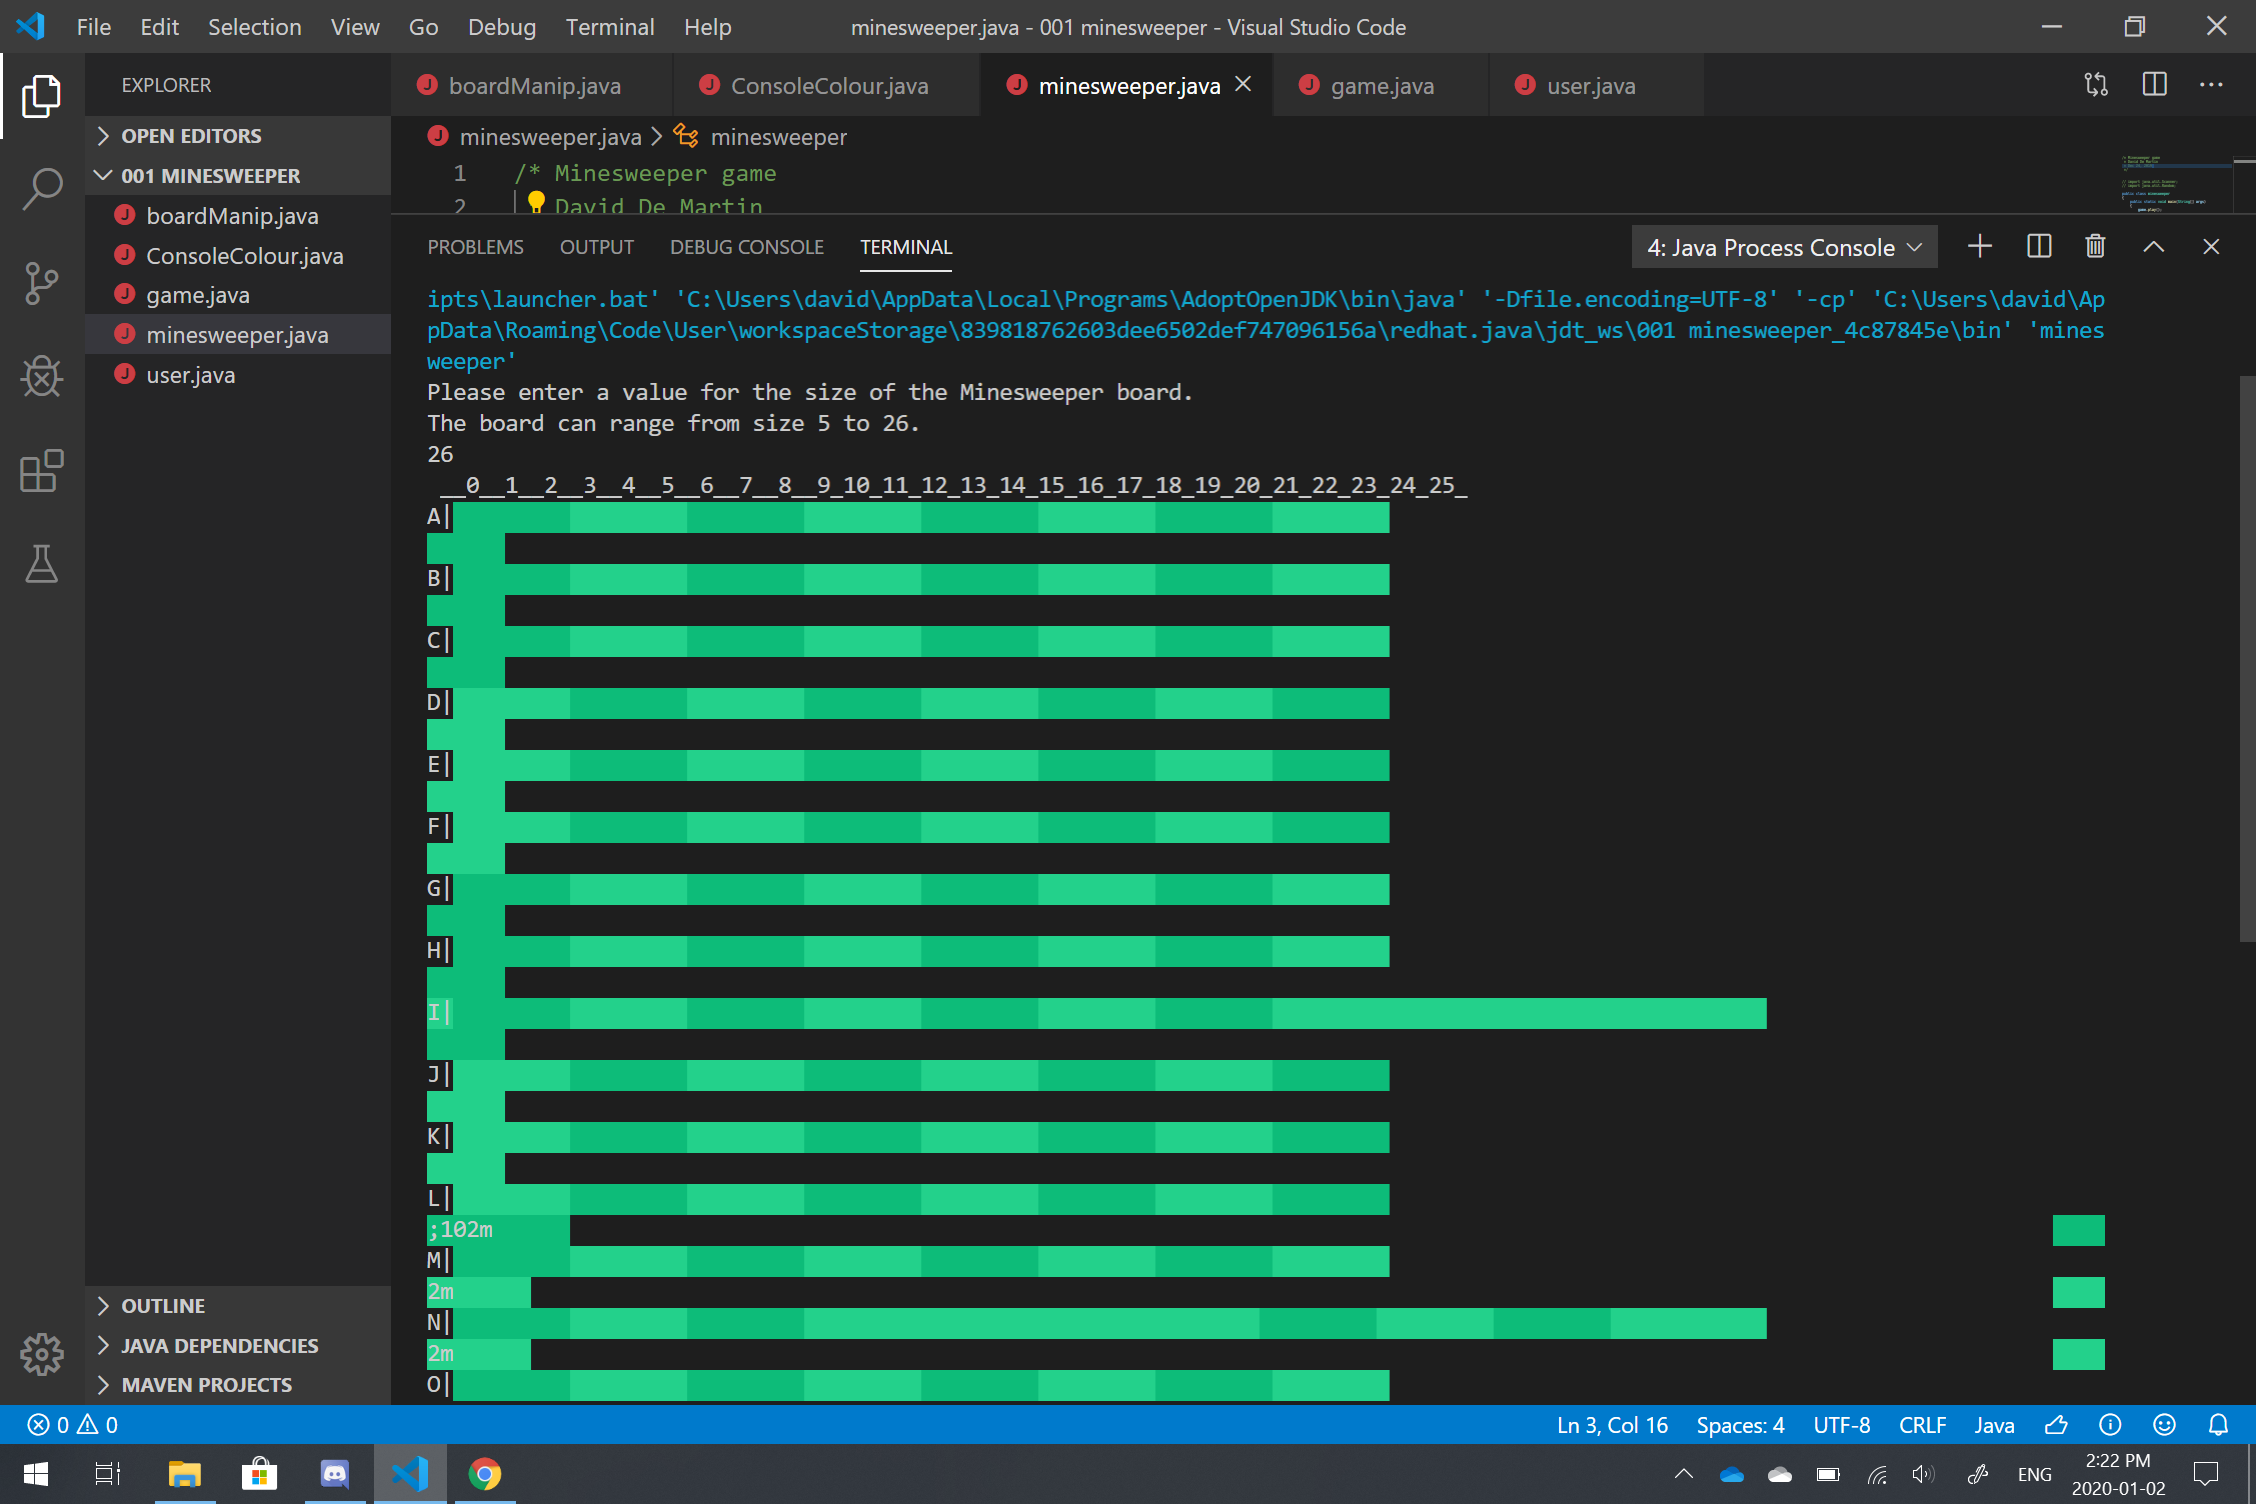The width and height of the screenshot is (2256, 1504).
Task: Open the Debug menu
Action: 501,27
